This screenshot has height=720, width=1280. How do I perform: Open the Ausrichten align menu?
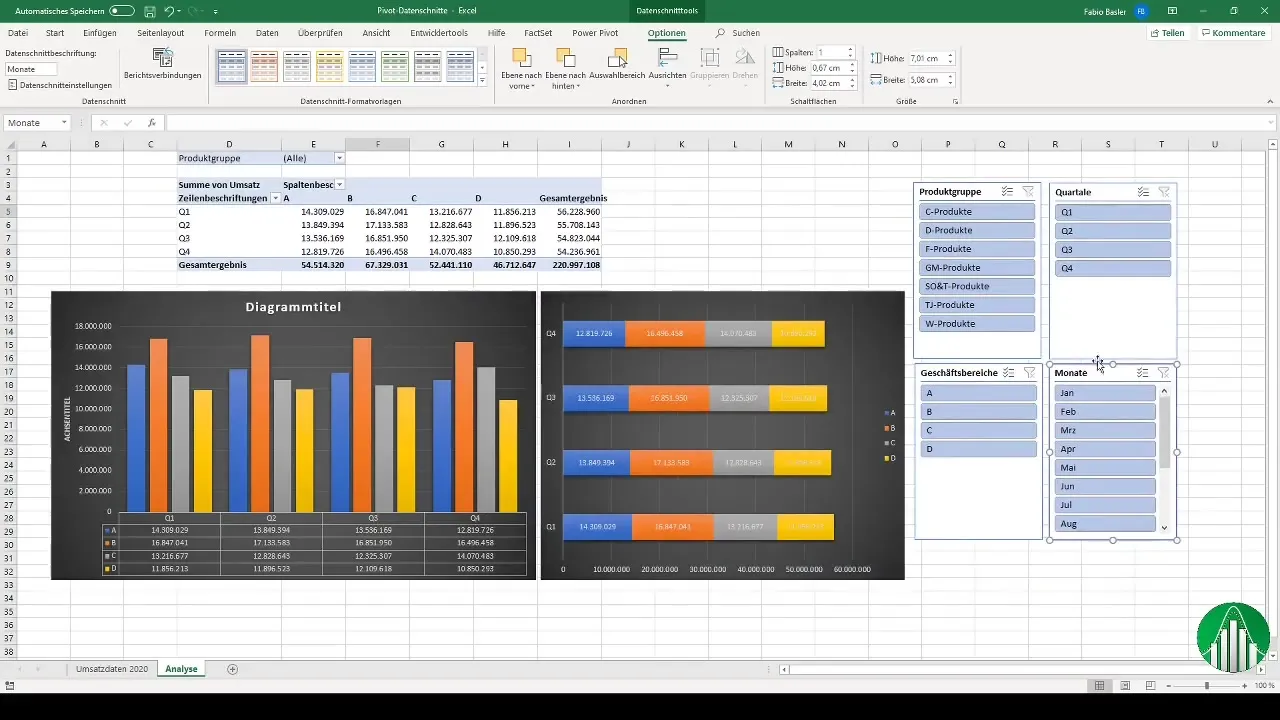click(667, 68)
